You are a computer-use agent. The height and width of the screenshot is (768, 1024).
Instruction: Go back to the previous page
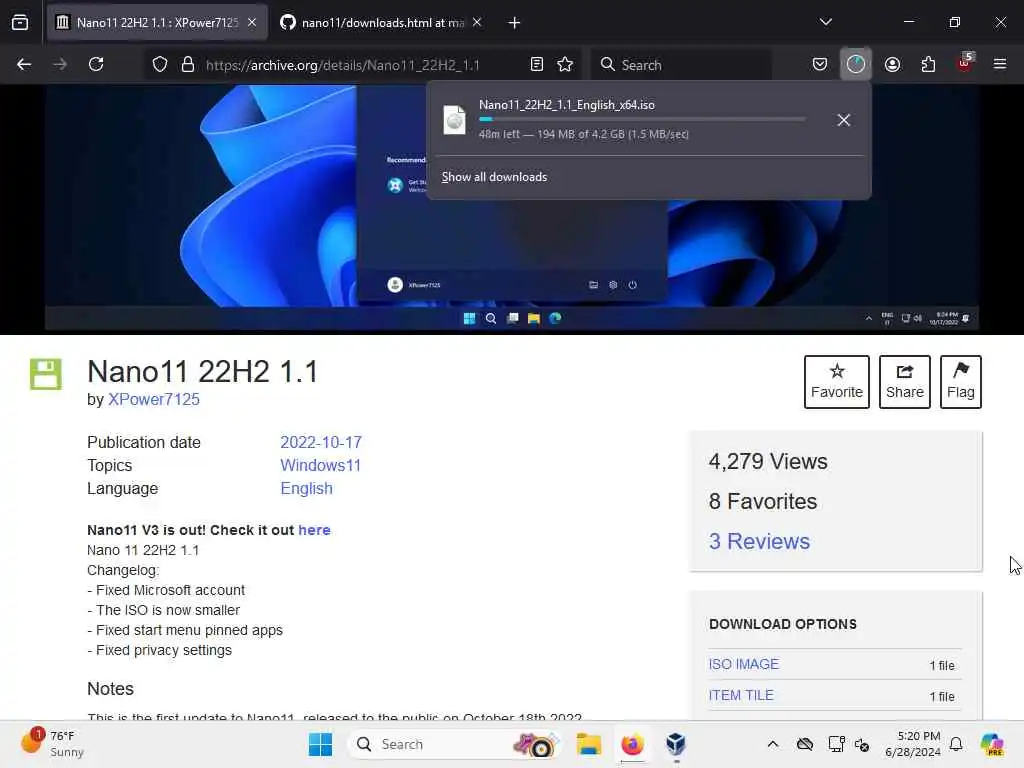coord(24,64)
